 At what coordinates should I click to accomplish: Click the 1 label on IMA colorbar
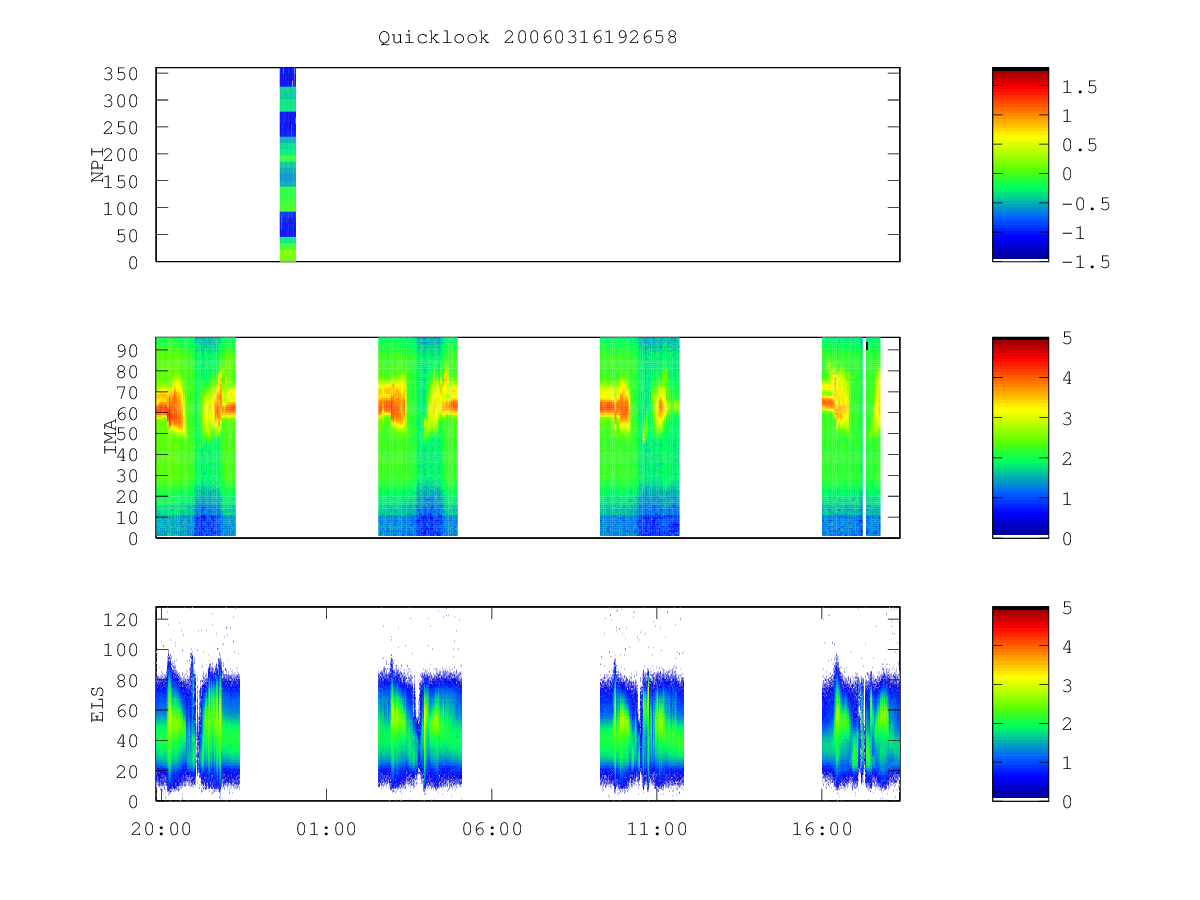pyautogui.click(x=1067, y=498)
